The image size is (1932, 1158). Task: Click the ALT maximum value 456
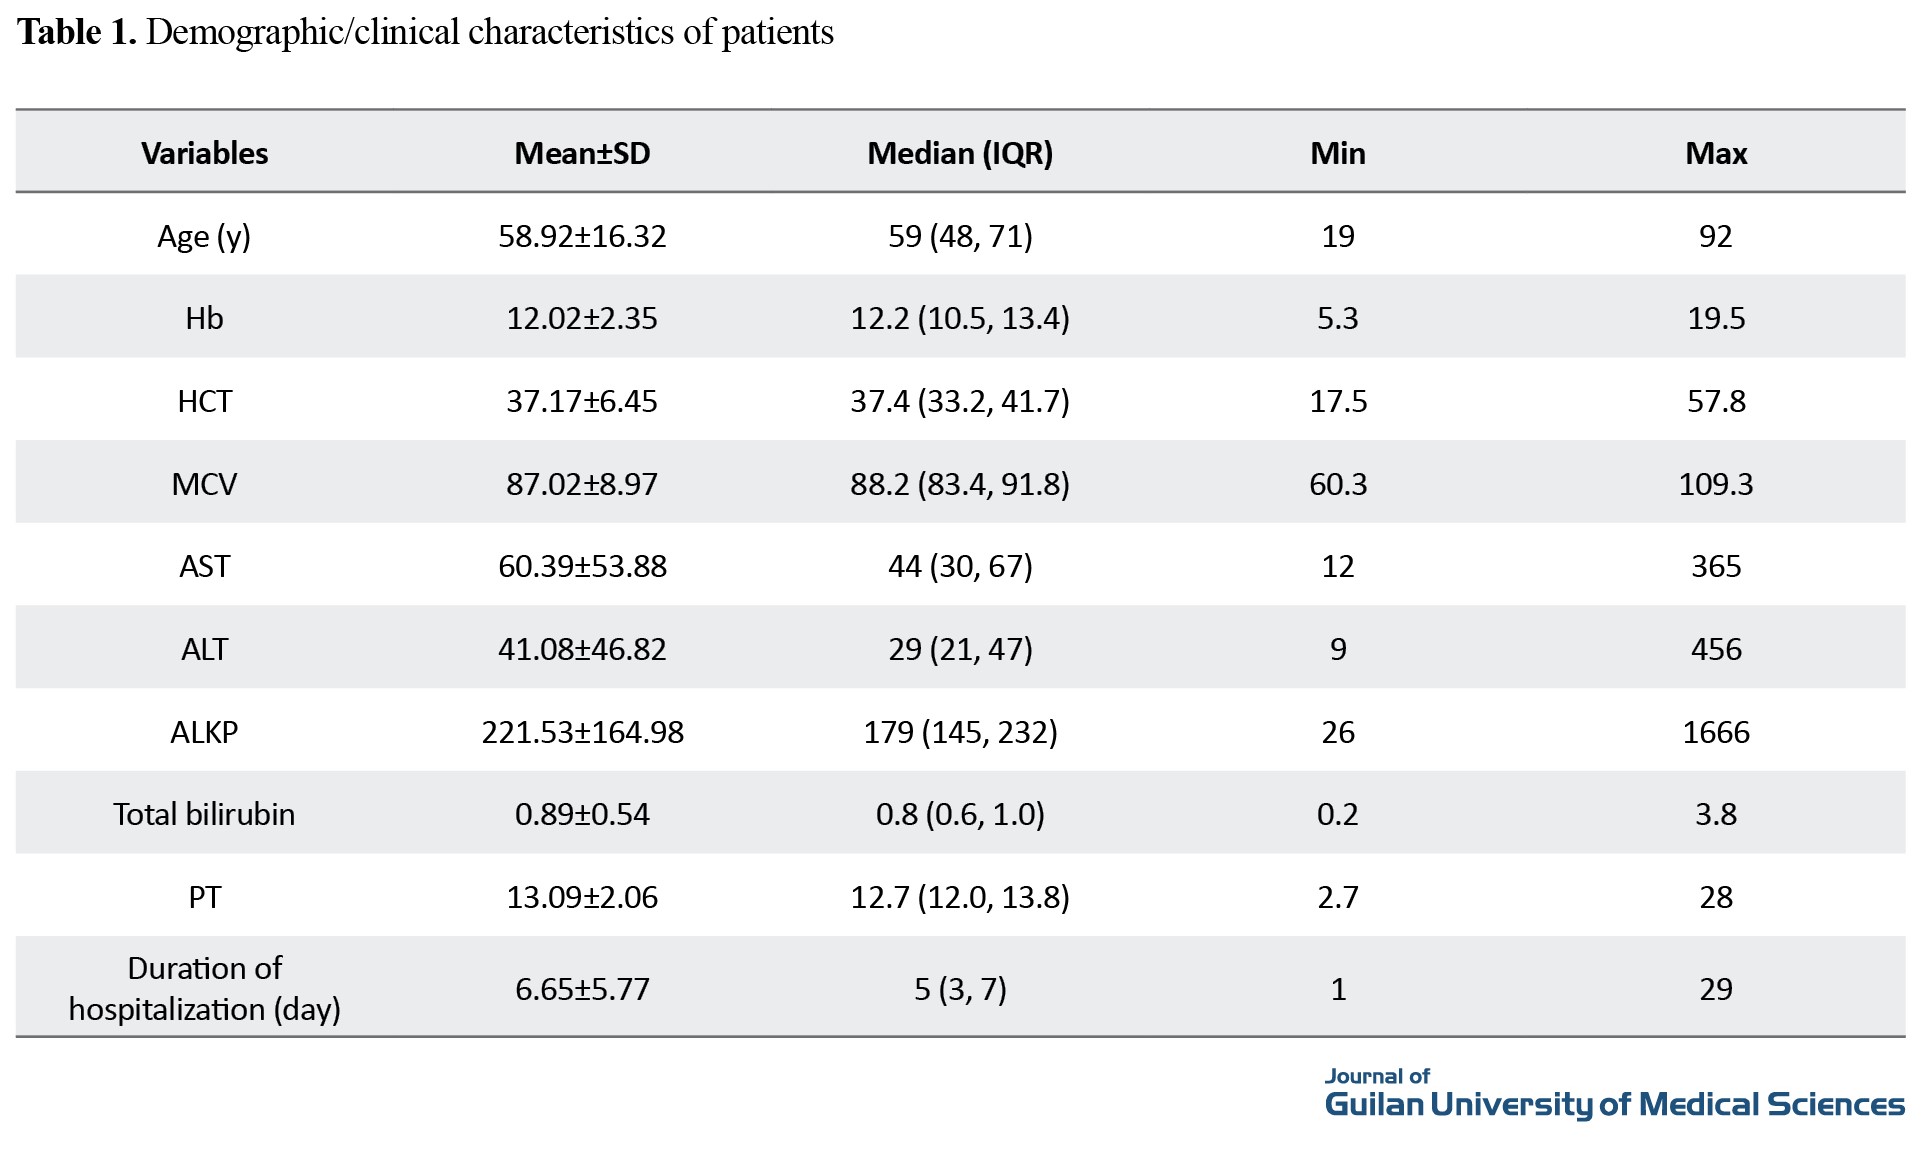[x=1715, y=649]
